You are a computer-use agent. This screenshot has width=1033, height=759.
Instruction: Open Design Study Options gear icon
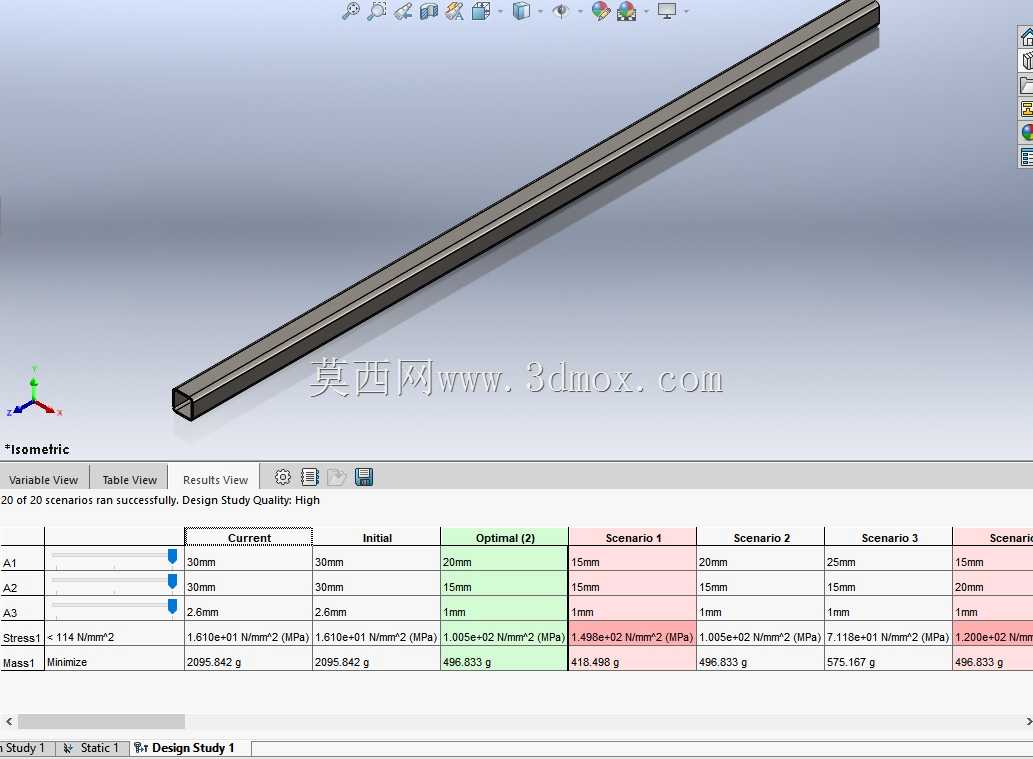283,477
